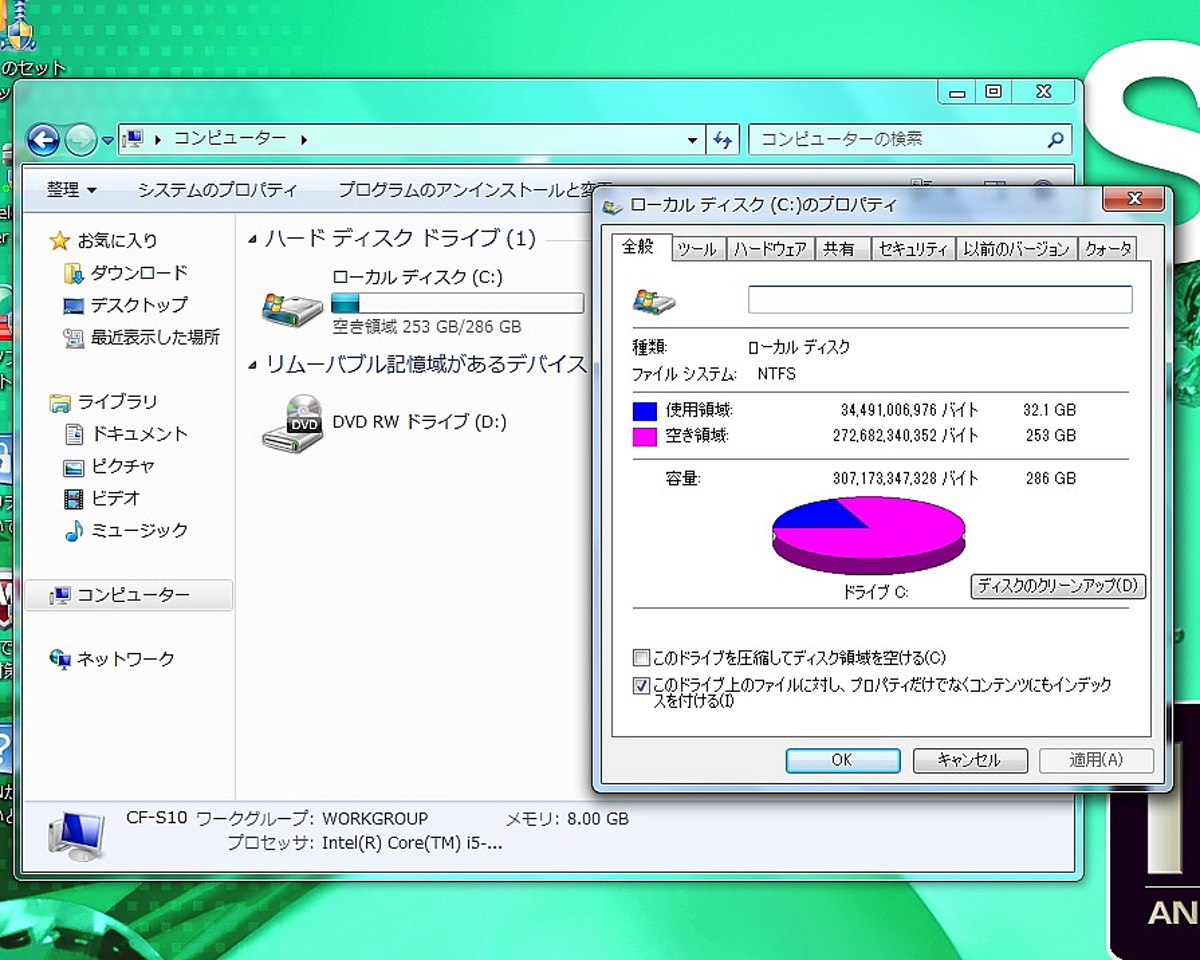
Task: Switch to the クォータ tab
Action: (x=1108, y=250)
